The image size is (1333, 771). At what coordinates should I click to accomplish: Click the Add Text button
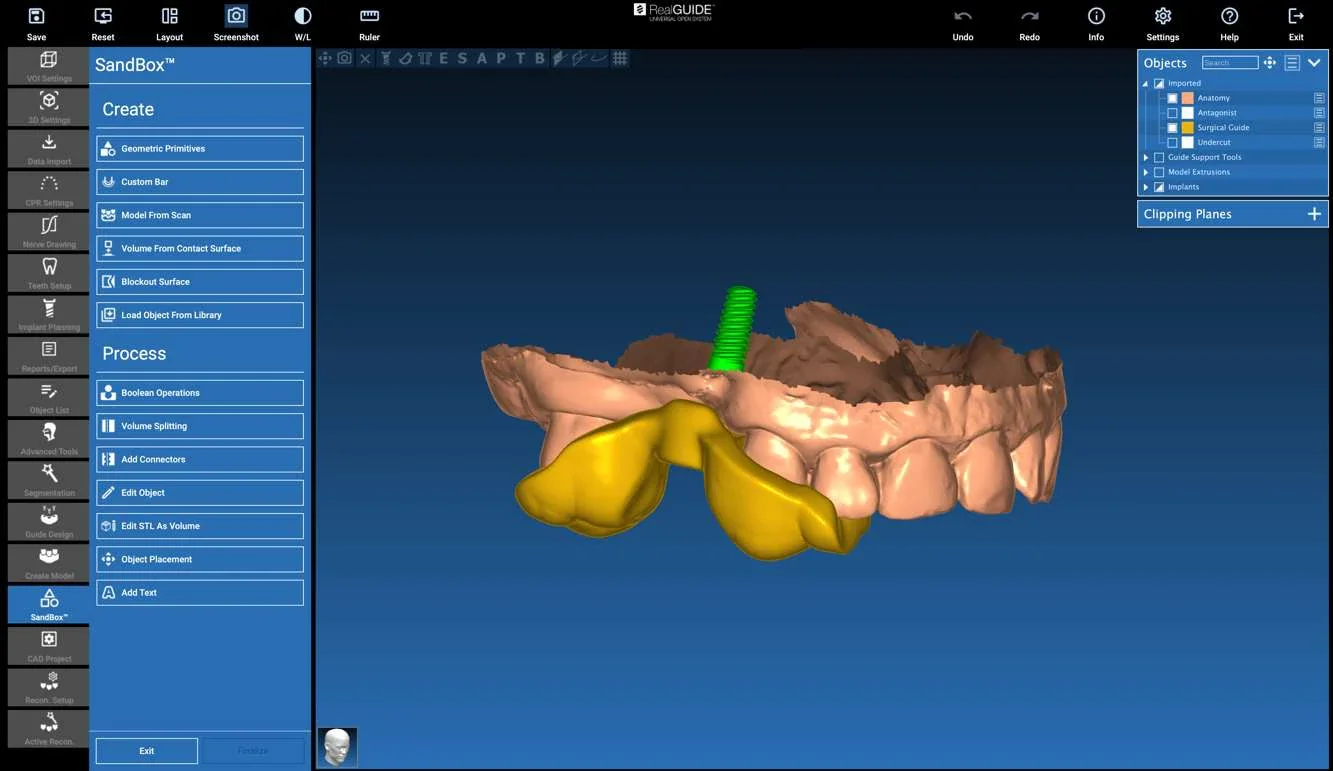[x=200, y=593]
